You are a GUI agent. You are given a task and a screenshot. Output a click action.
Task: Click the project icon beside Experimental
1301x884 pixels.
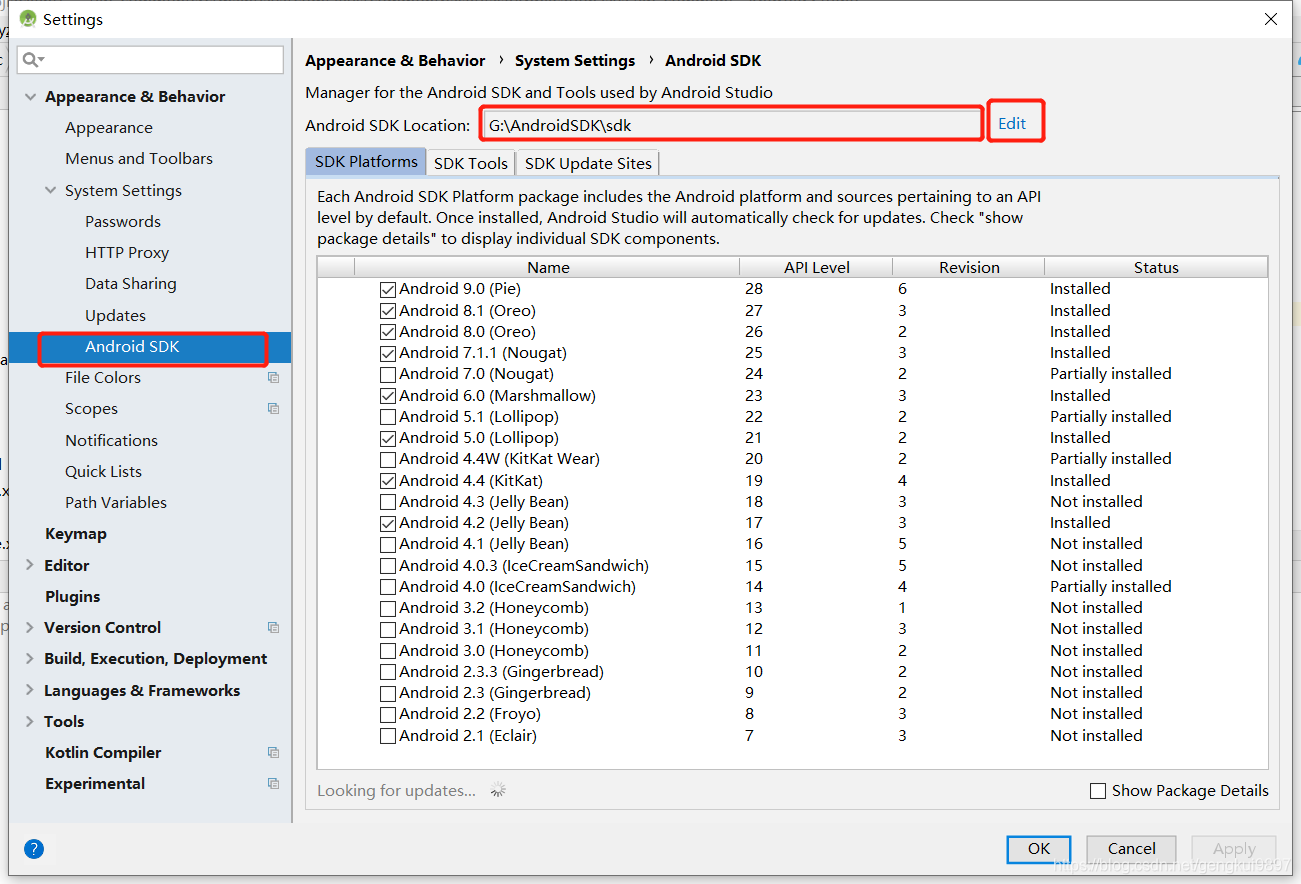point(273,784)
